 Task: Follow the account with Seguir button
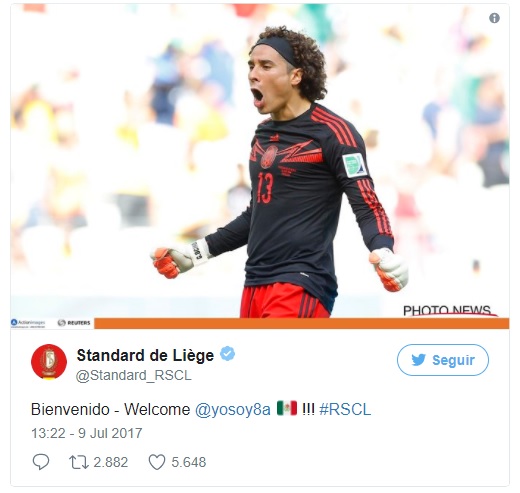443,360
